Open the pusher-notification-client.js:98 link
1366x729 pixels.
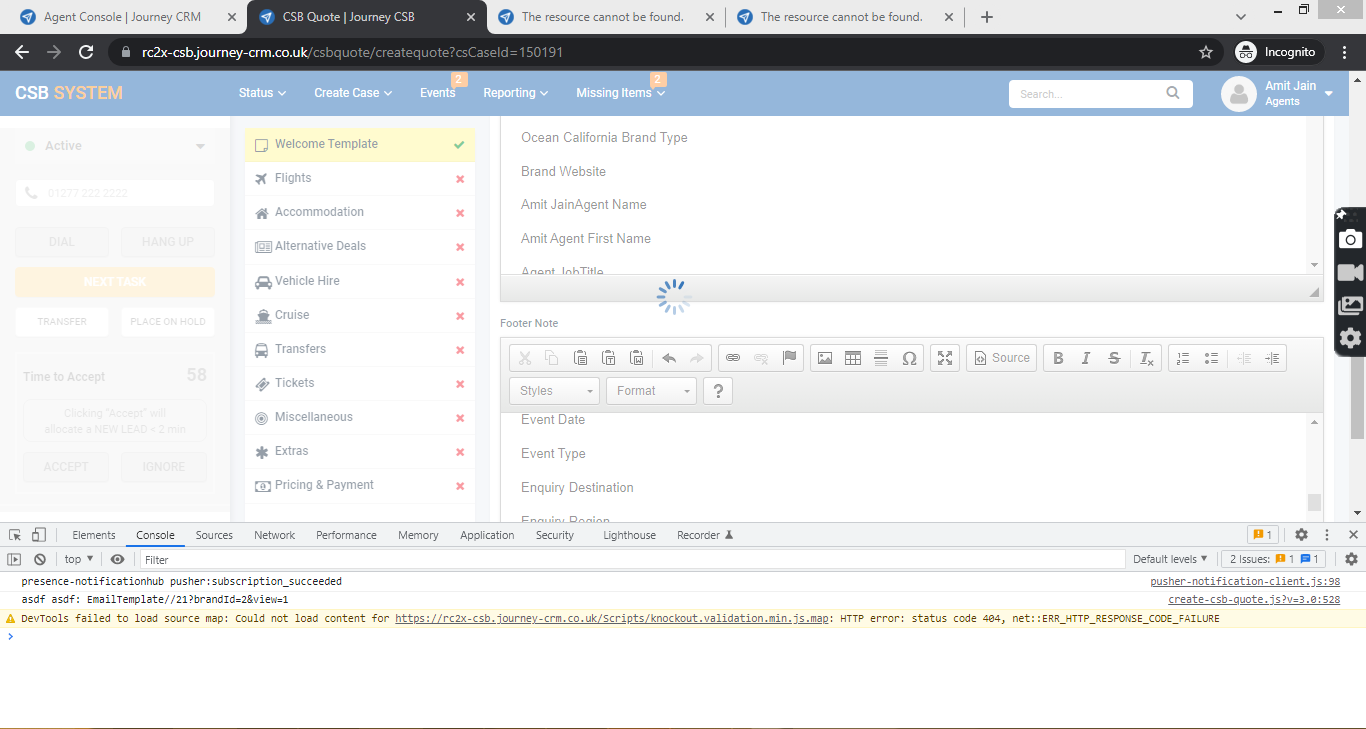[1245, 581]
